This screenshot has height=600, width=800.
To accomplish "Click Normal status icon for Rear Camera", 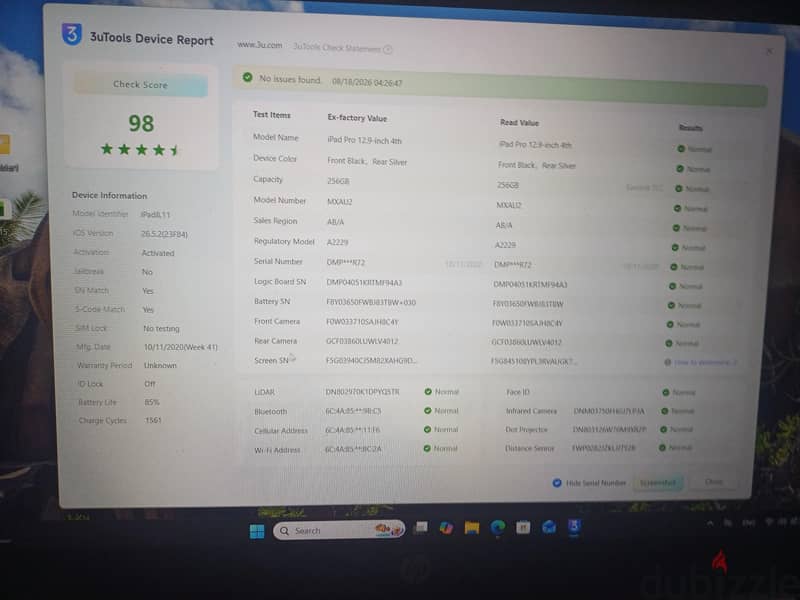I will pyautogui.click(x=668, y=343).
